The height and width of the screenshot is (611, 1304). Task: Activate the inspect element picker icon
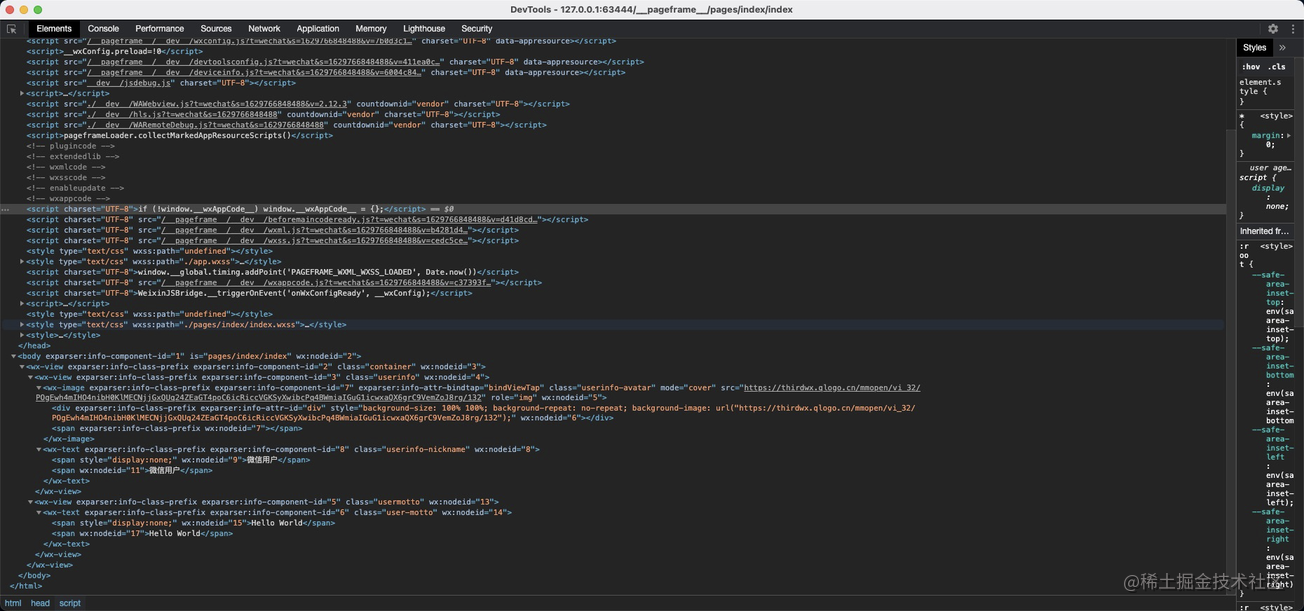coord(11,29)
